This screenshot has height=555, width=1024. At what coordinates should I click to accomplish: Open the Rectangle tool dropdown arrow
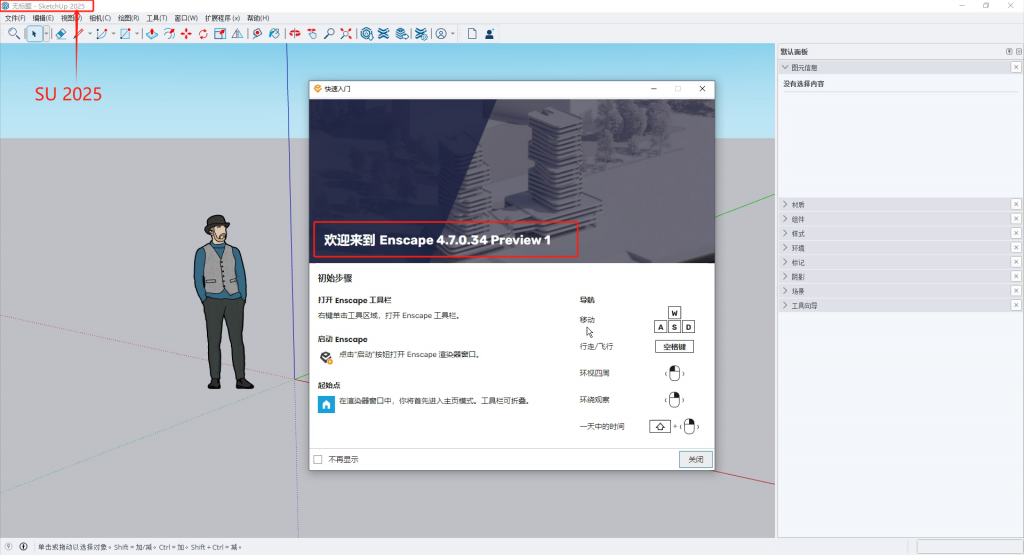[x=136, y=33]
